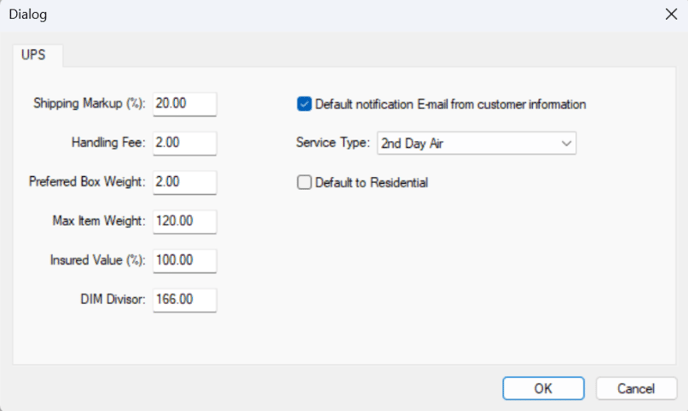688x411 pixels.
Task: Select the Preferred Box Weight input field
Action: (185, 182)
